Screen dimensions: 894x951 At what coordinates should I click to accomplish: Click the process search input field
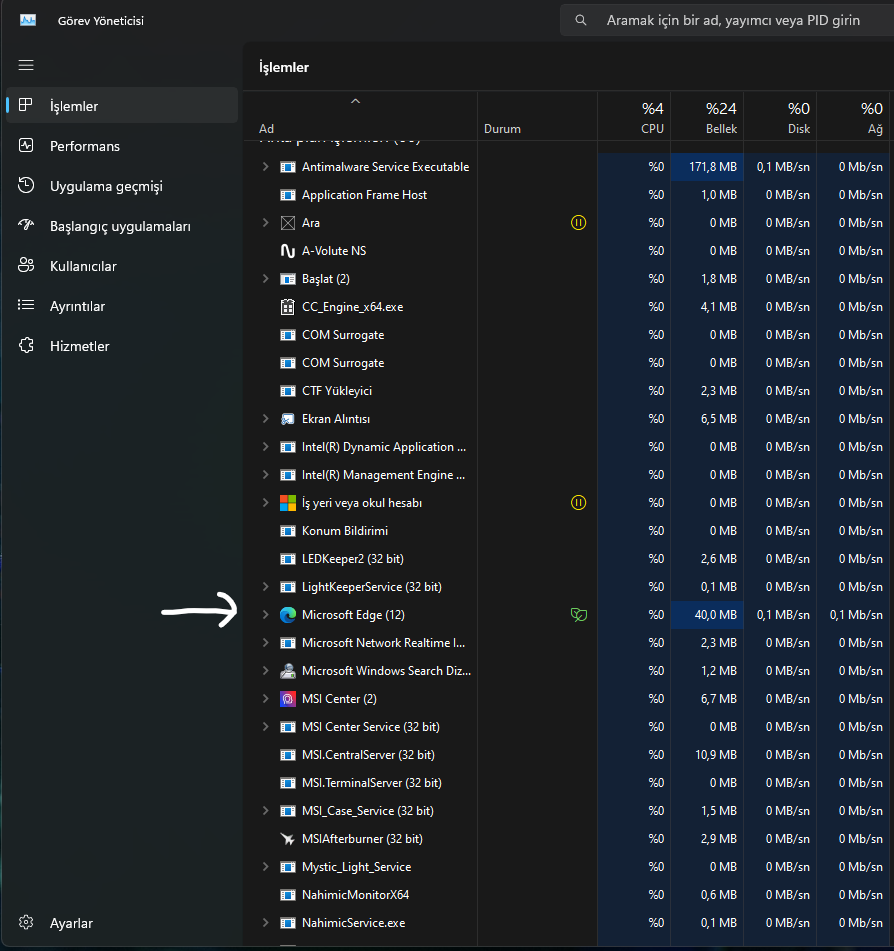(727, 20)
